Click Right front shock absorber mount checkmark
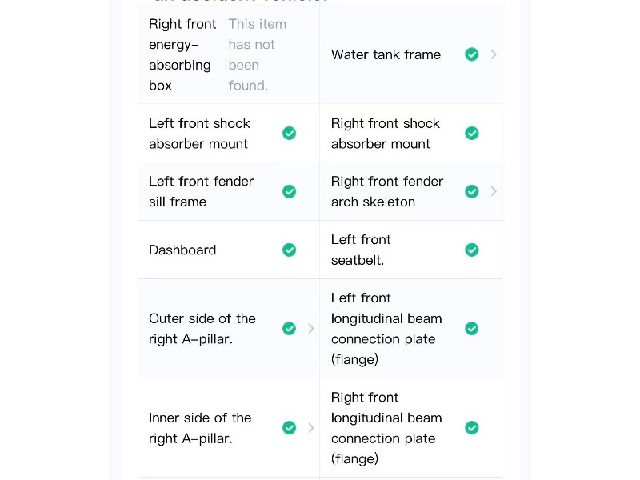The width and height of the screenshot is (640, 480). pyautogui.click(x=472, y=133)
